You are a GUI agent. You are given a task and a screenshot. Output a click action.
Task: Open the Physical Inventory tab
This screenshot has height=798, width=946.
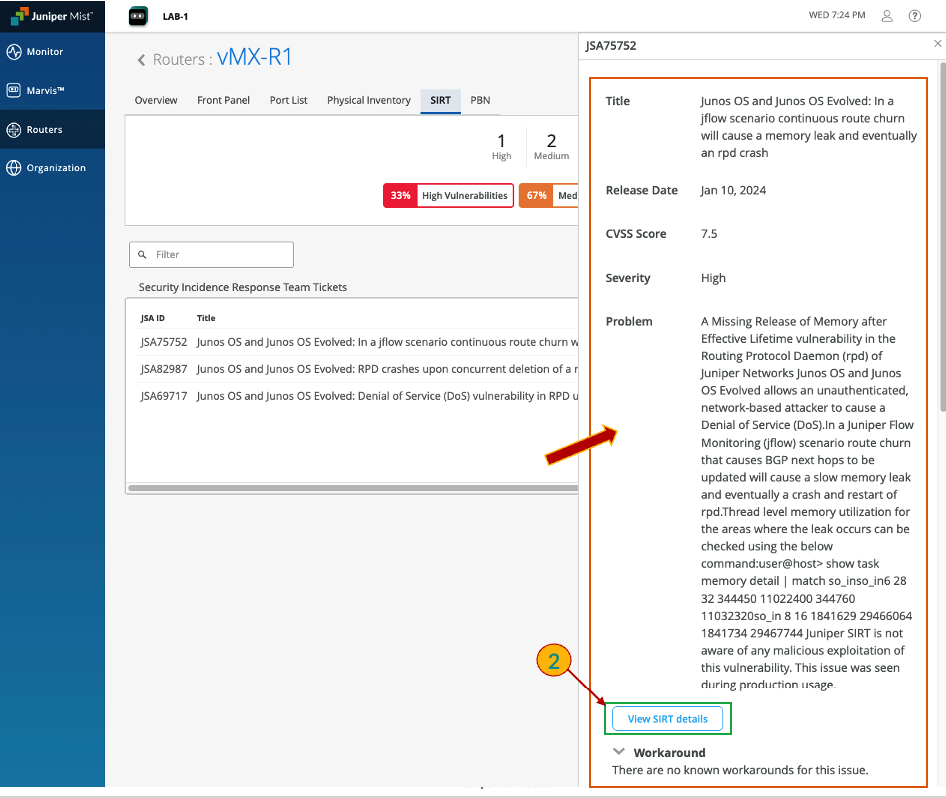368,100
